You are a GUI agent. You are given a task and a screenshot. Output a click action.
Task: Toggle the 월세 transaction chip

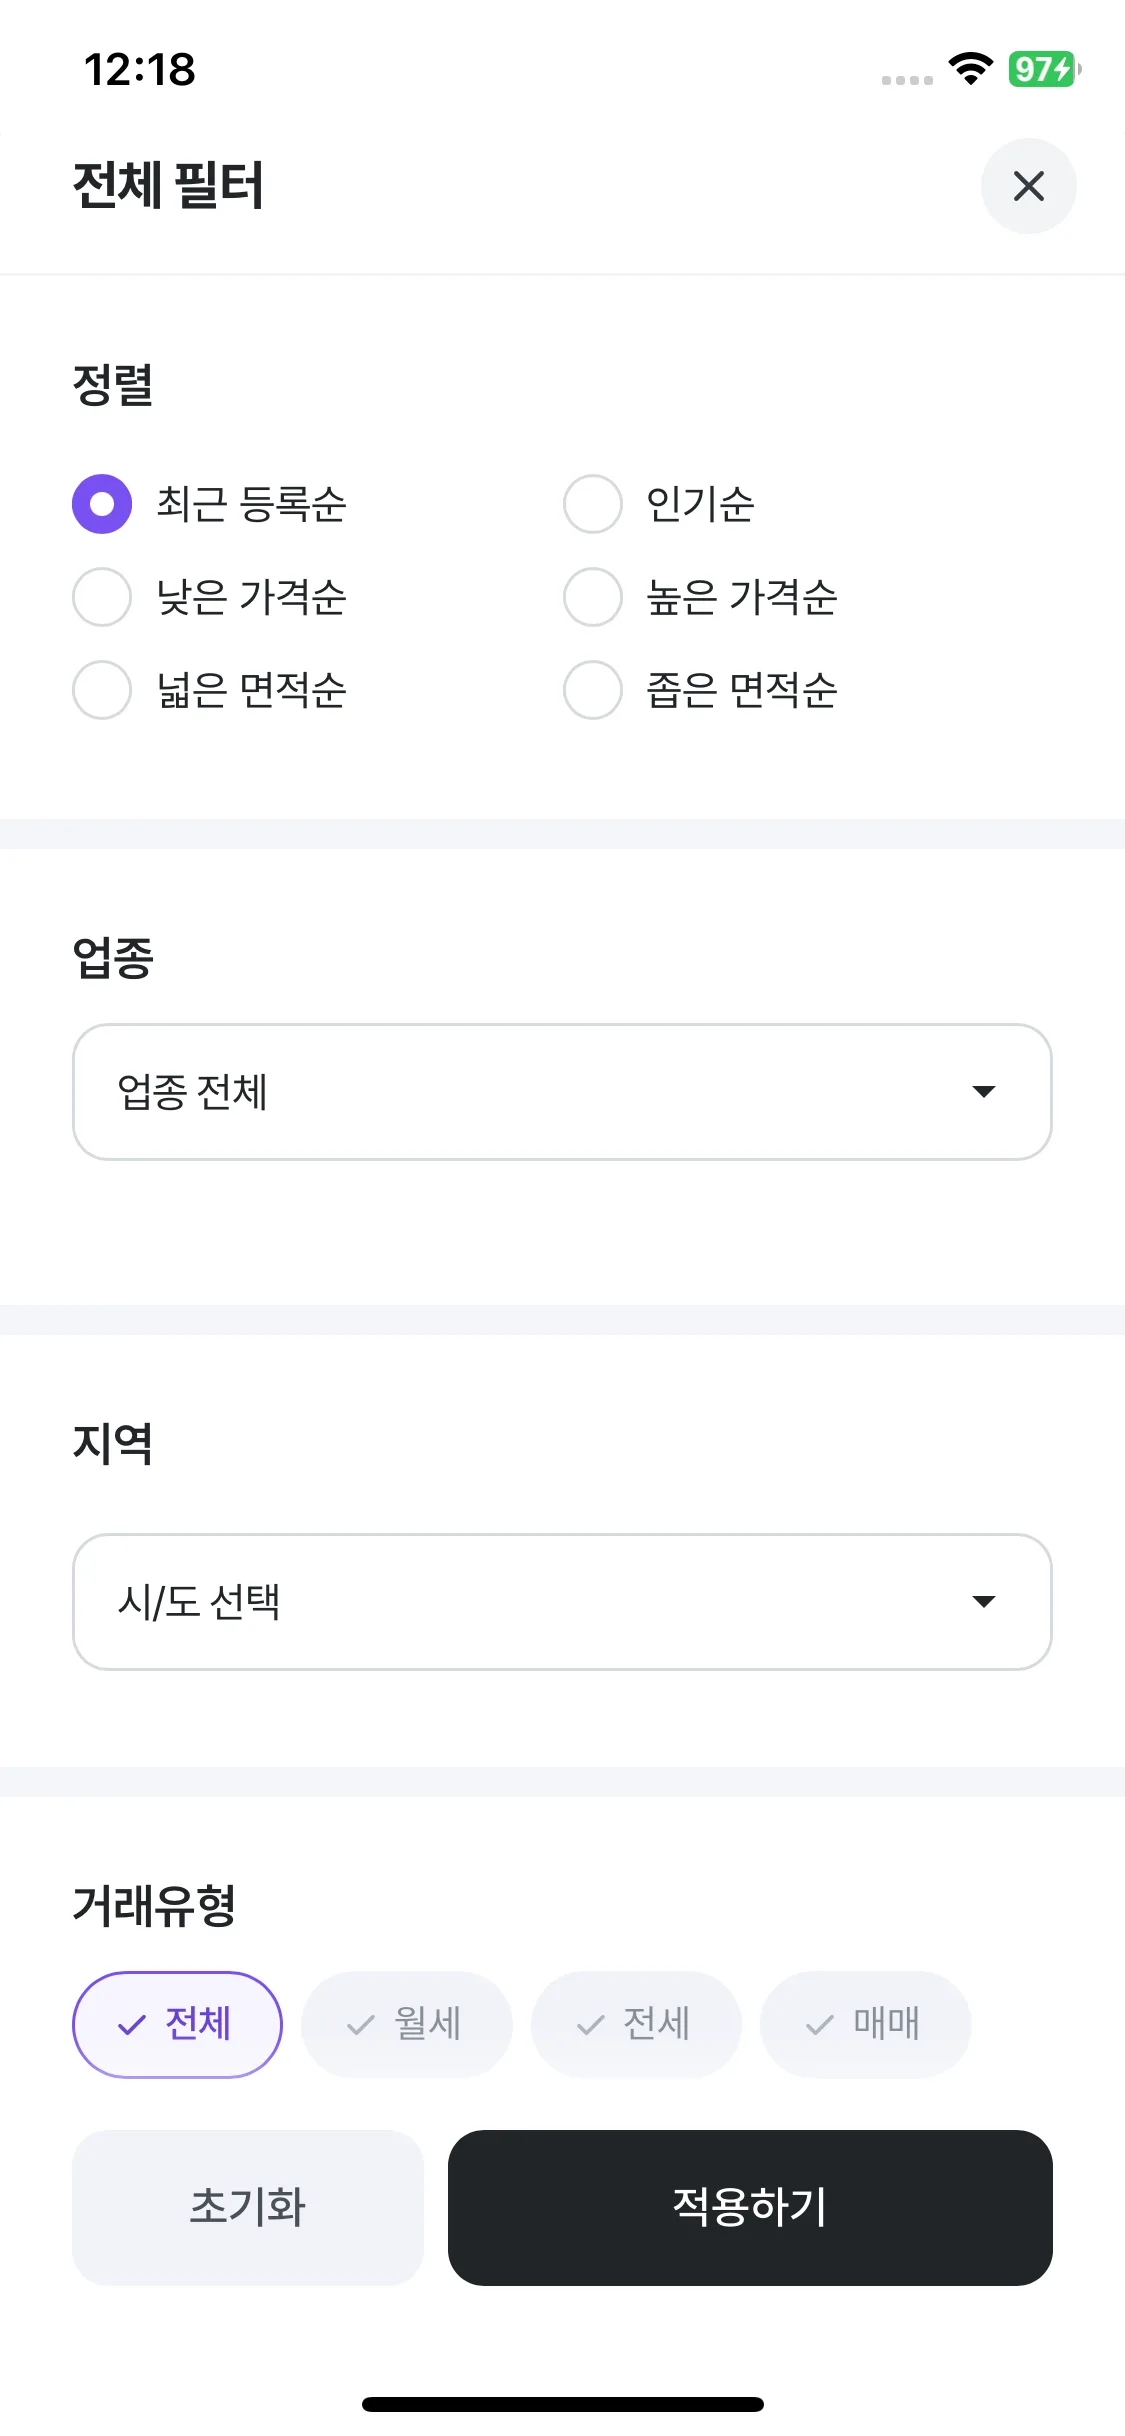(x=407, y=2024)
